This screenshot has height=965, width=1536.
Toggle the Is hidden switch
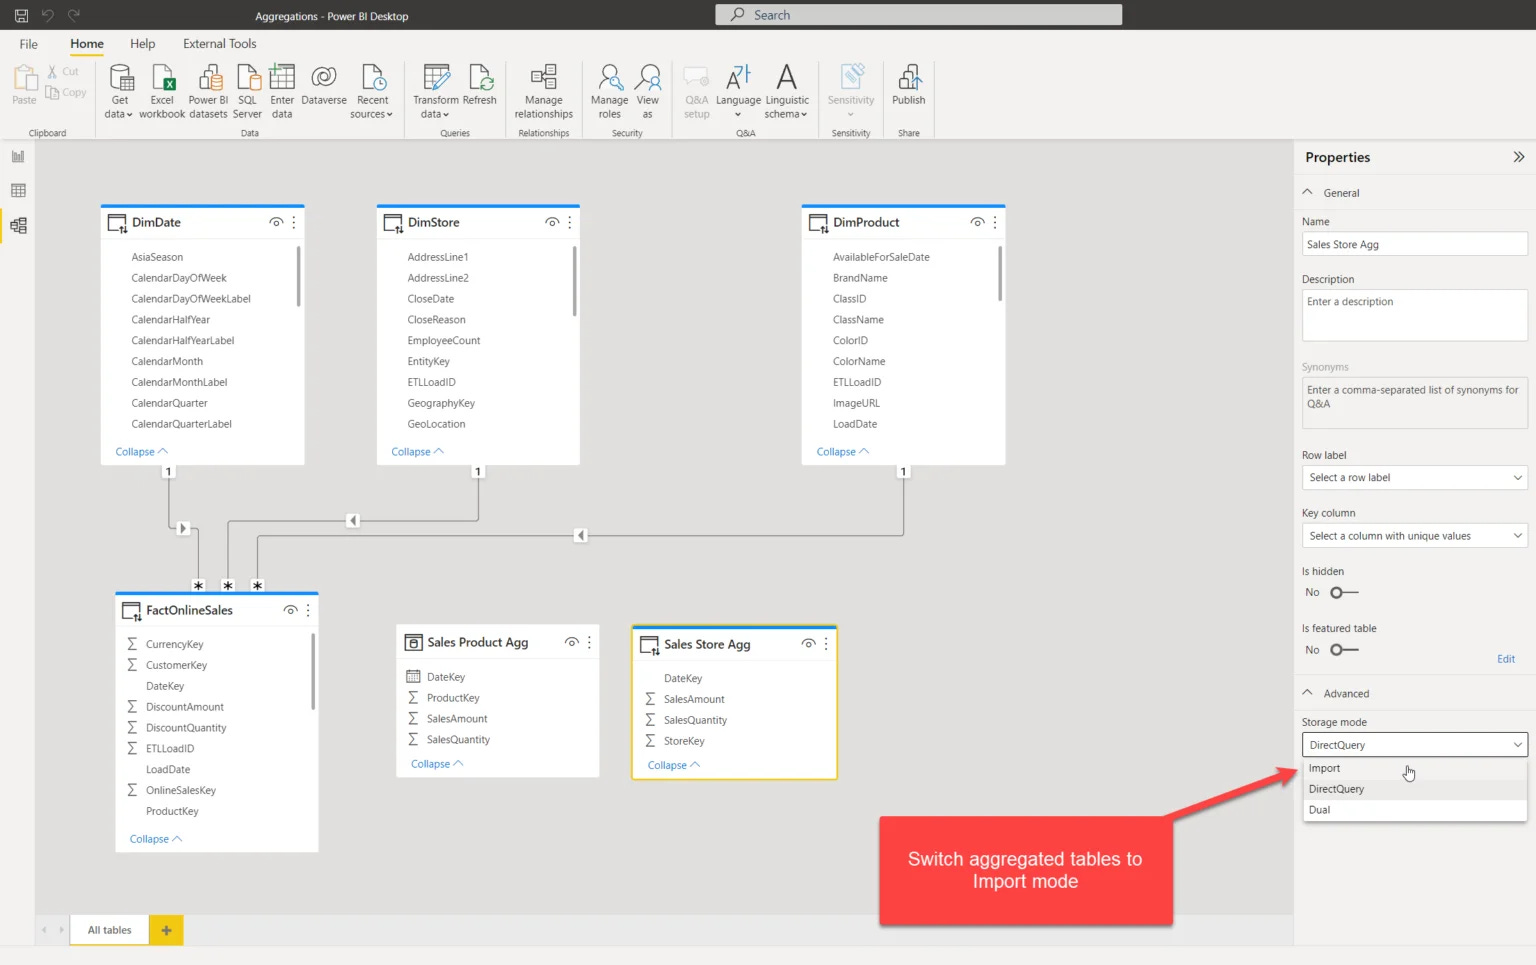pyautogui.click(x=1344, y=593)
